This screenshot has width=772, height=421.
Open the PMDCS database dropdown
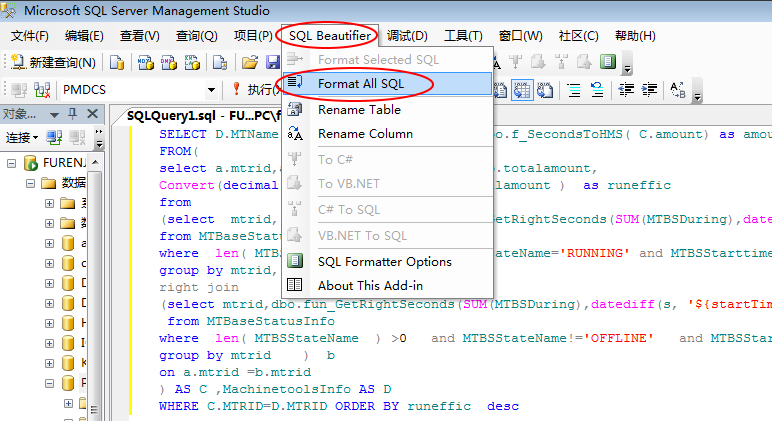[x=211, y=90]
